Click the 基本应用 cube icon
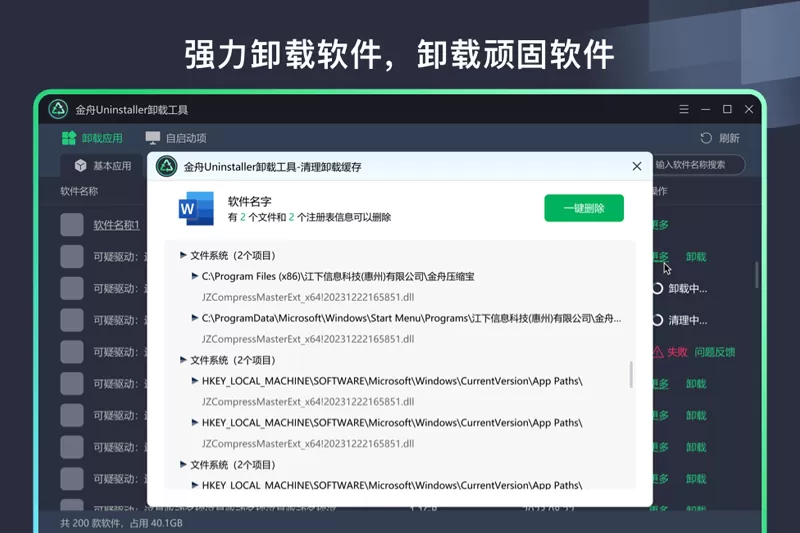 click(81, 165)
